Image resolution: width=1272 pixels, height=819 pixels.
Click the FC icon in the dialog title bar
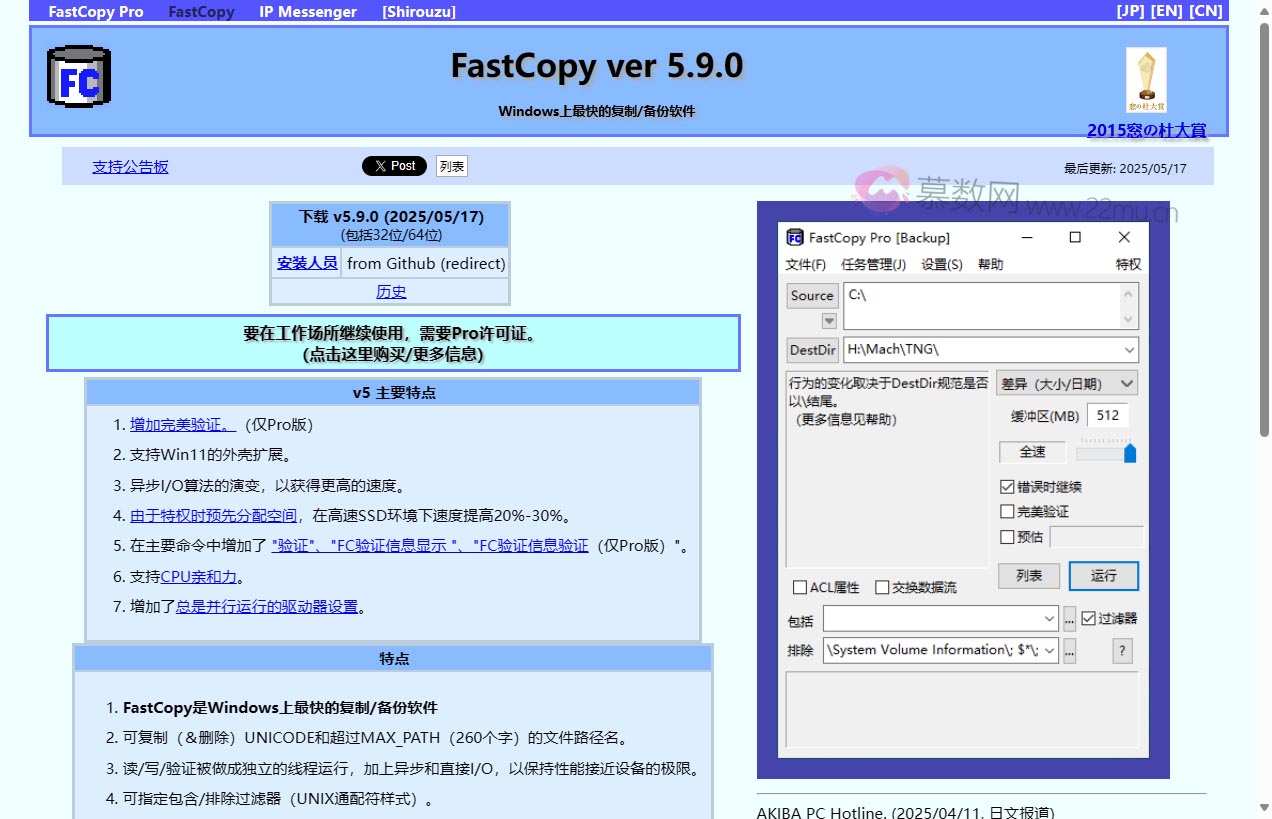[795, 237]
